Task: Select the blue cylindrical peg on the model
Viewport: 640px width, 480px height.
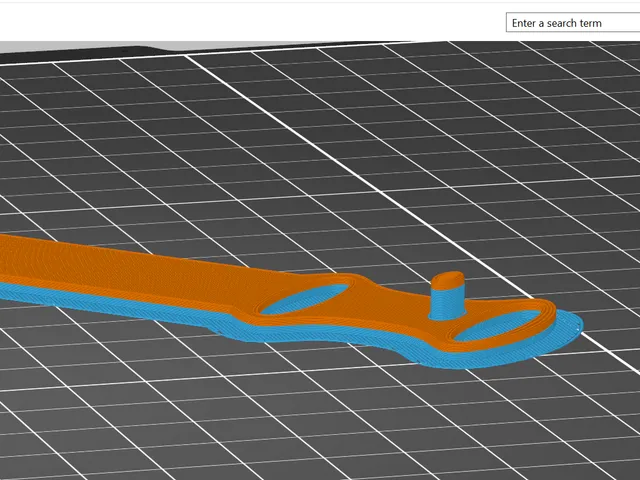Action: [x=448, y=296]
